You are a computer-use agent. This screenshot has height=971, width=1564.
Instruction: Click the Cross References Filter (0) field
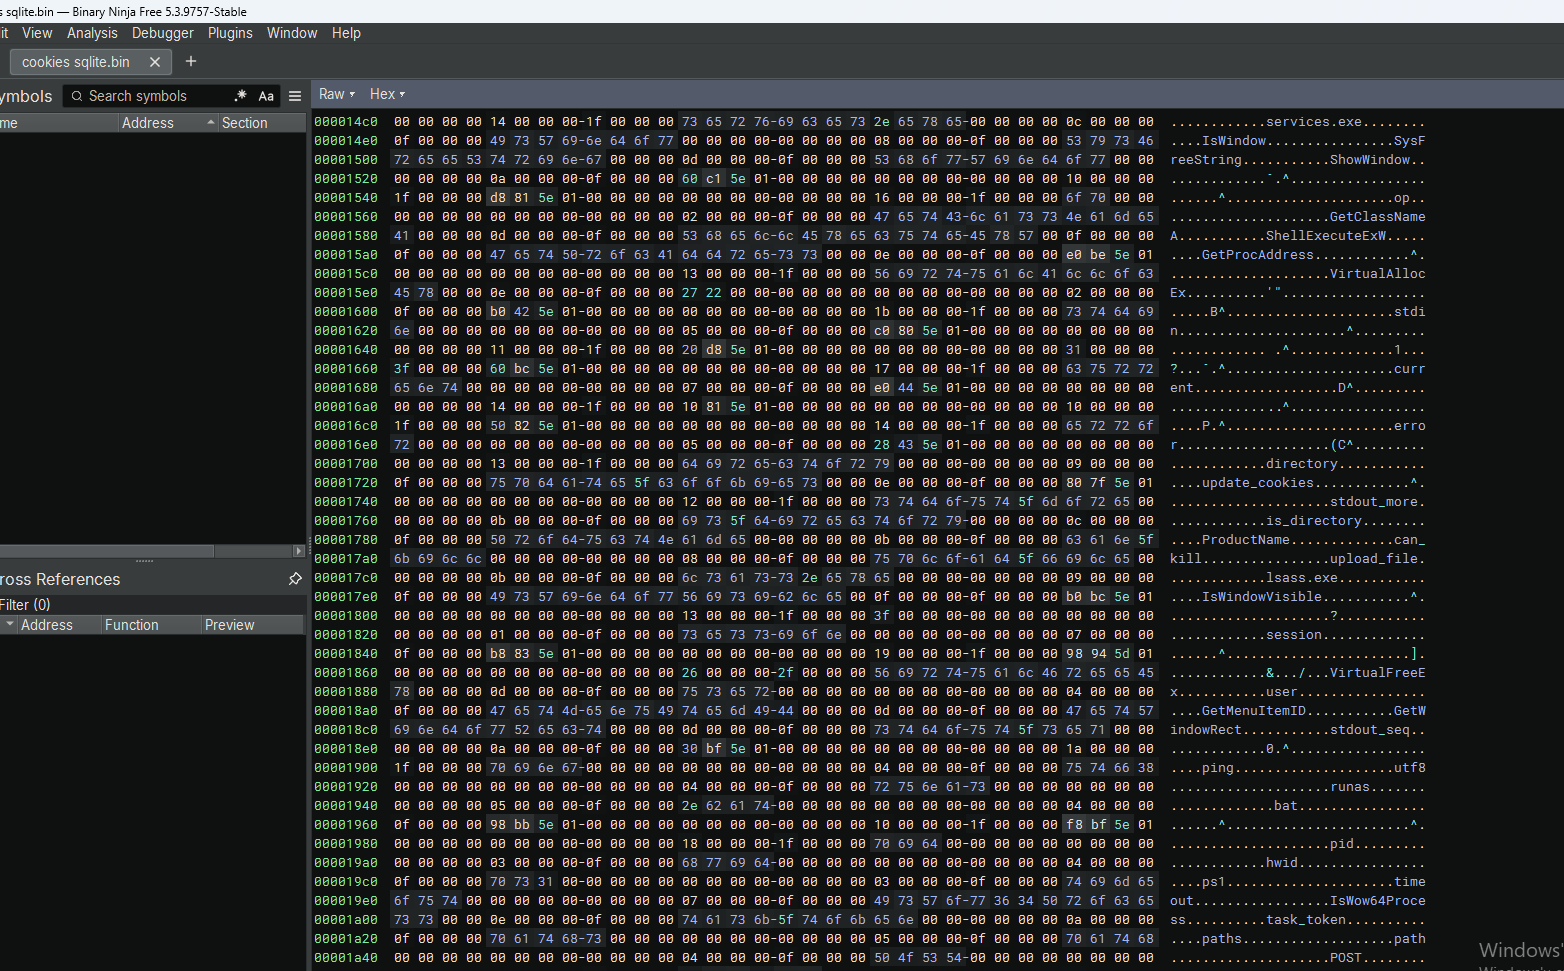[152, 605]
